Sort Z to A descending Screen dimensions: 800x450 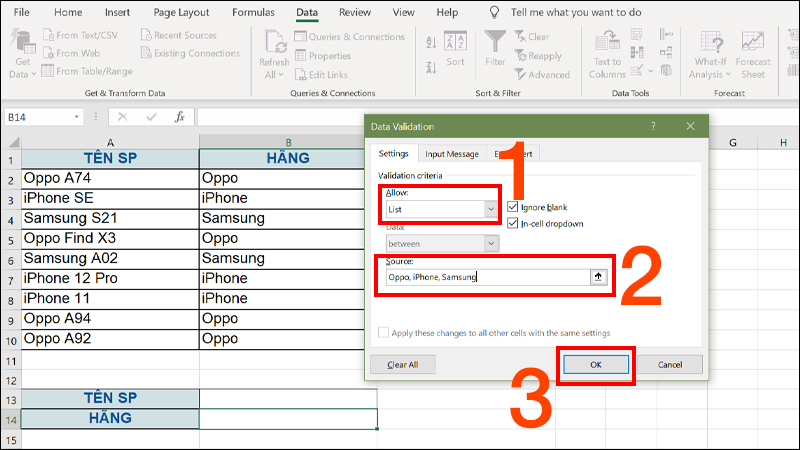pyautogui.click(x=431, y=67)
